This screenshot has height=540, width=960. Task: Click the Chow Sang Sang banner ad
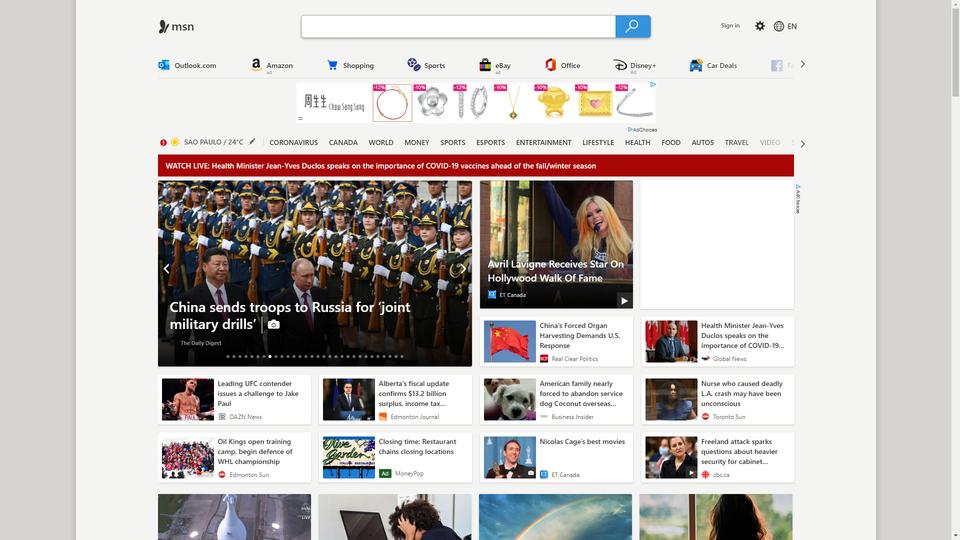476,102
